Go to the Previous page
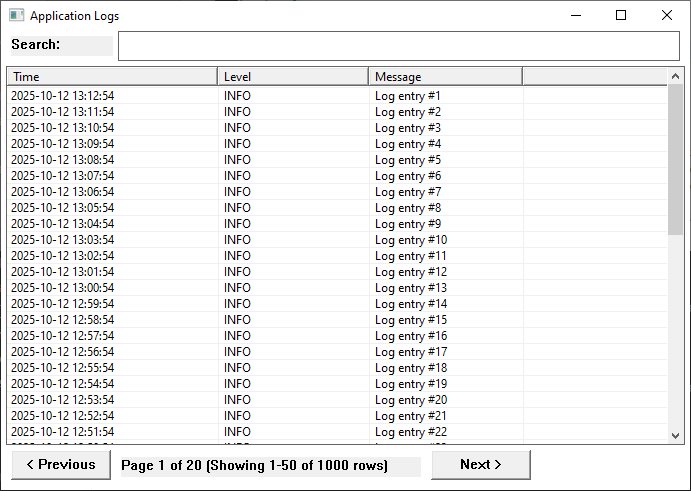 point(61,465)
